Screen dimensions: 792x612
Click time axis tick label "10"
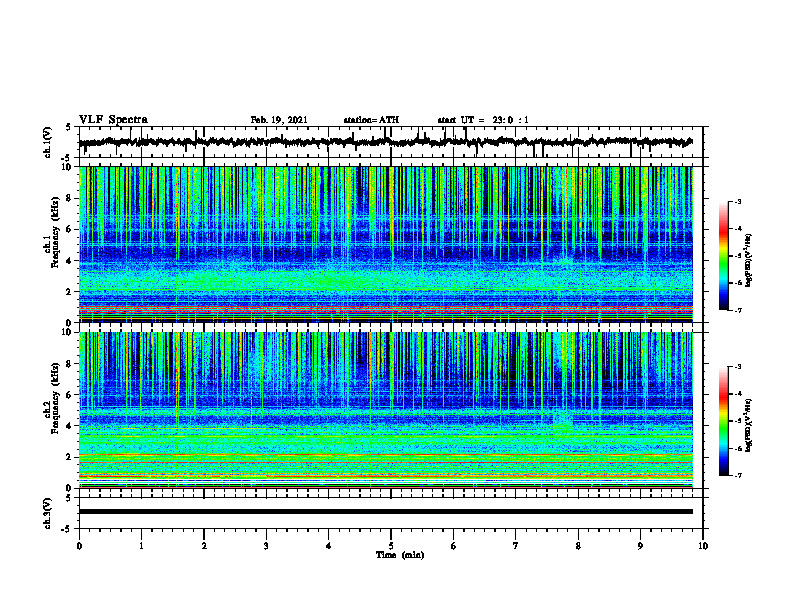[703, 546]
